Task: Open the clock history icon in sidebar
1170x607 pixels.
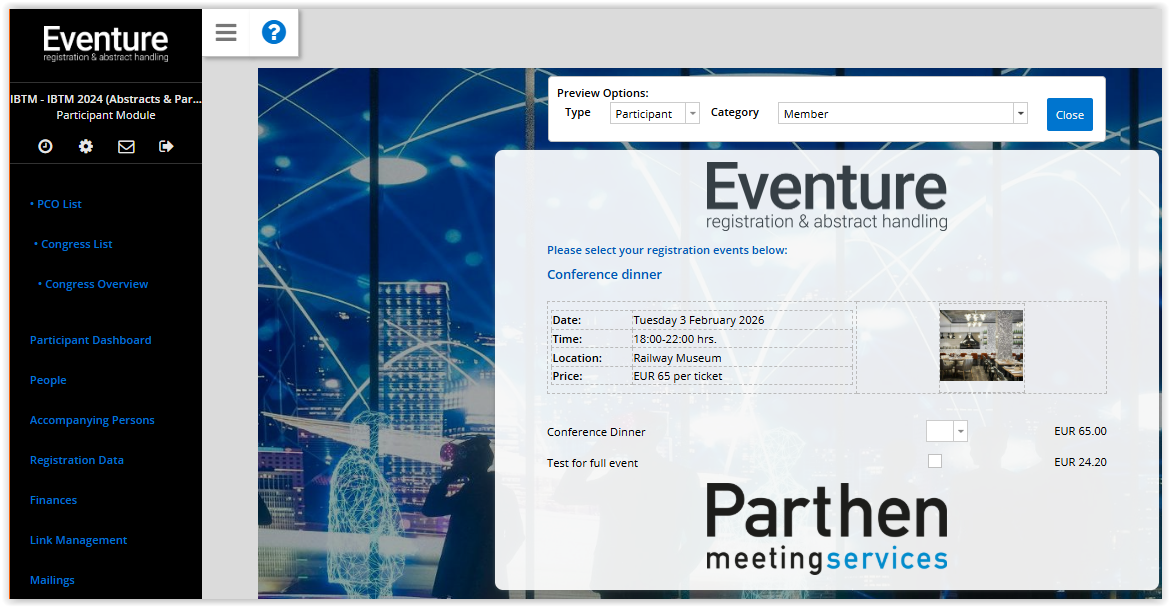Action: pyautogui.click(x=46, y=146)
